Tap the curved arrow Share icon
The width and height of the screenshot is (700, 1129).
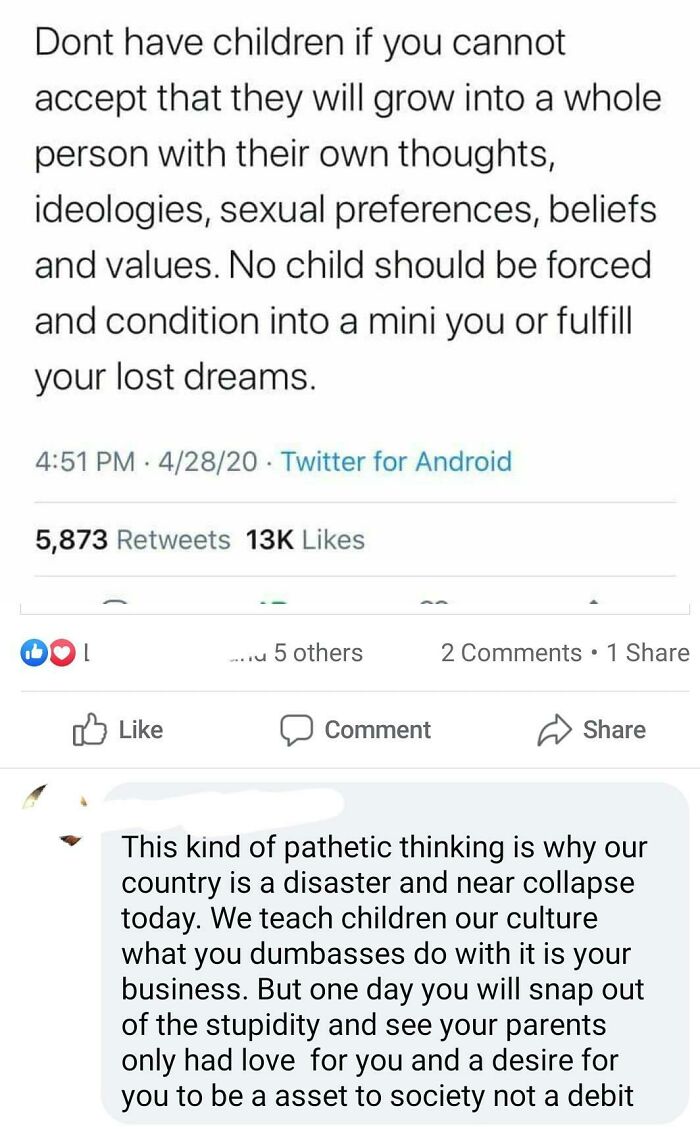555,730
